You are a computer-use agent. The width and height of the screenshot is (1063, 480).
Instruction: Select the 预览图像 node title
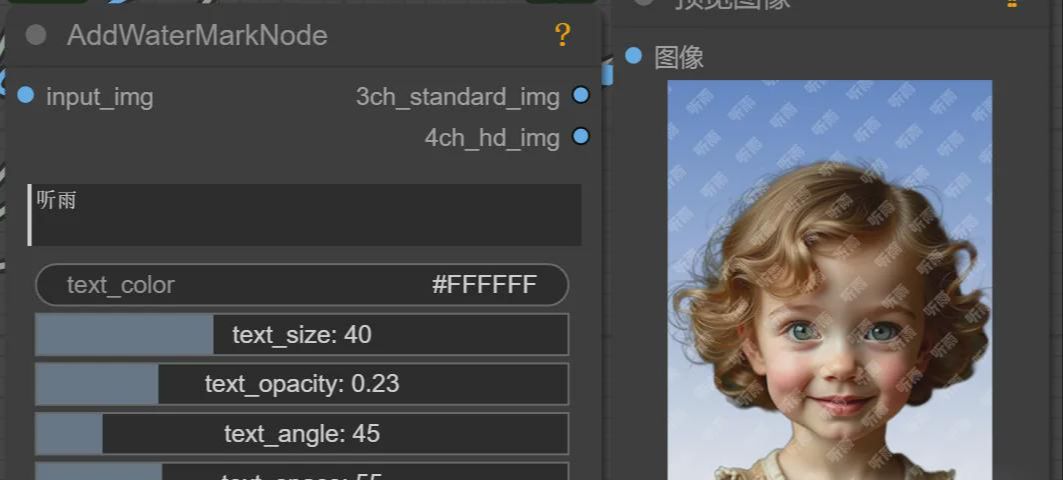pyautogui.click(x=733, y=4)
